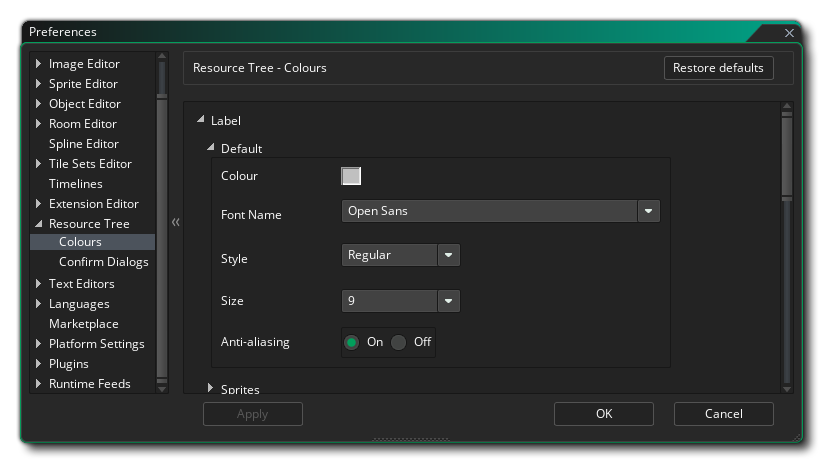Collapse the sidebar with the double-chevron icon
This screenshot has width=823, height=463.
click(x=175, y=222)
